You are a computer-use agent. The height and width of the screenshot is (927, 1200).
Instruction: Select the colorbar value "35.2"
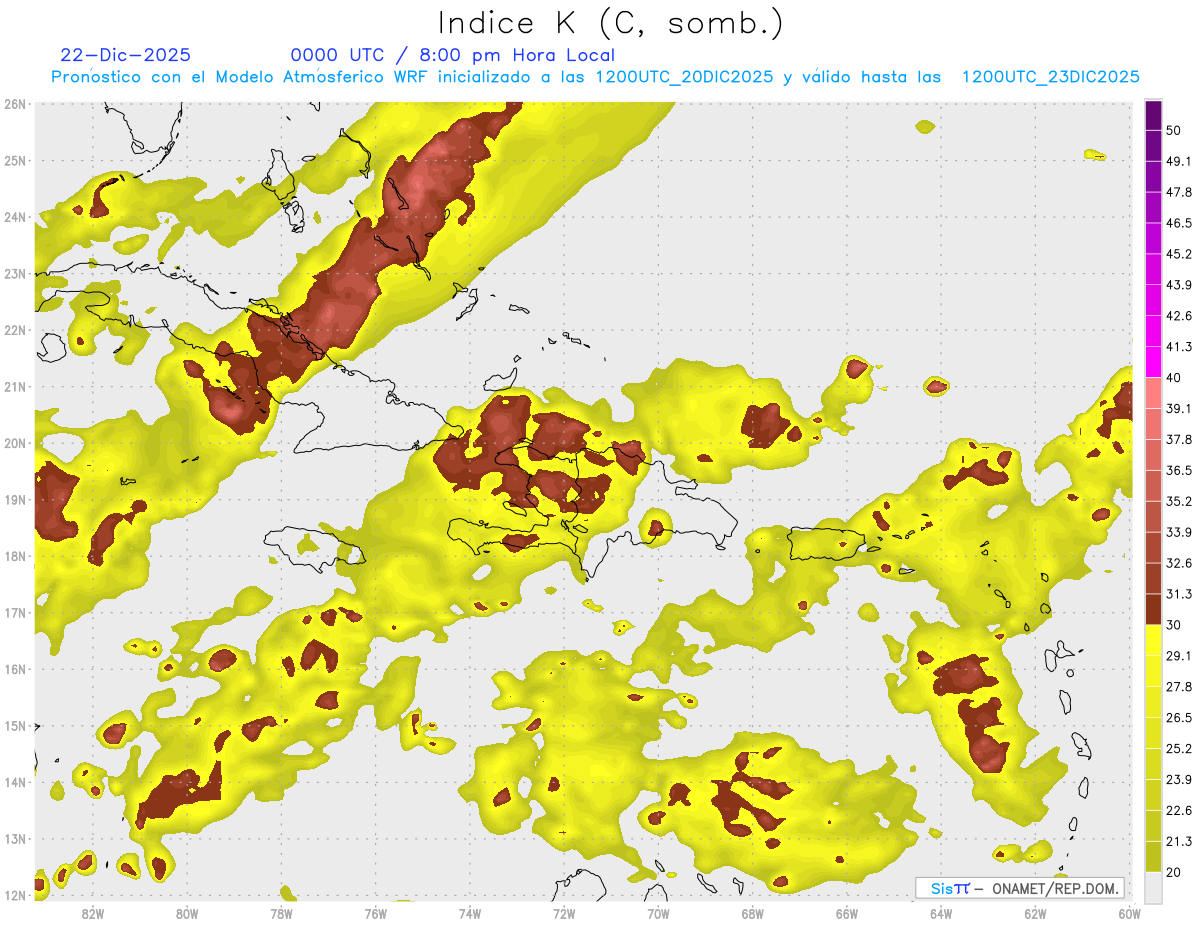pos(1179,501)
